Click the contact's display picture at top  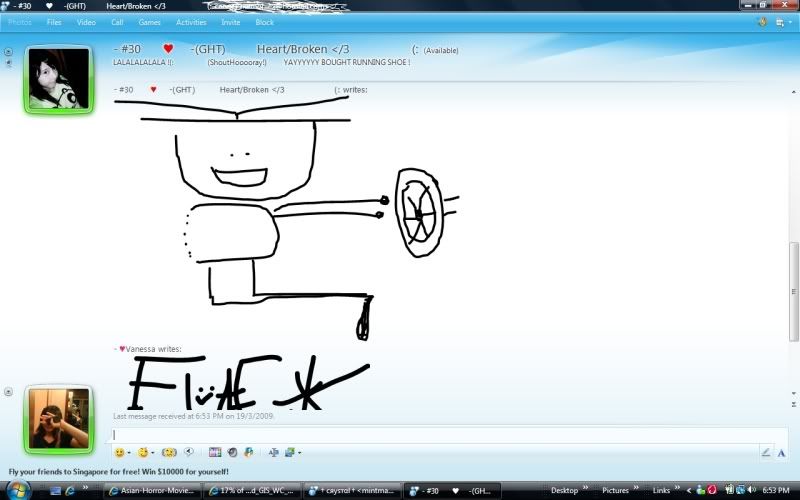(x=58, y=78)
